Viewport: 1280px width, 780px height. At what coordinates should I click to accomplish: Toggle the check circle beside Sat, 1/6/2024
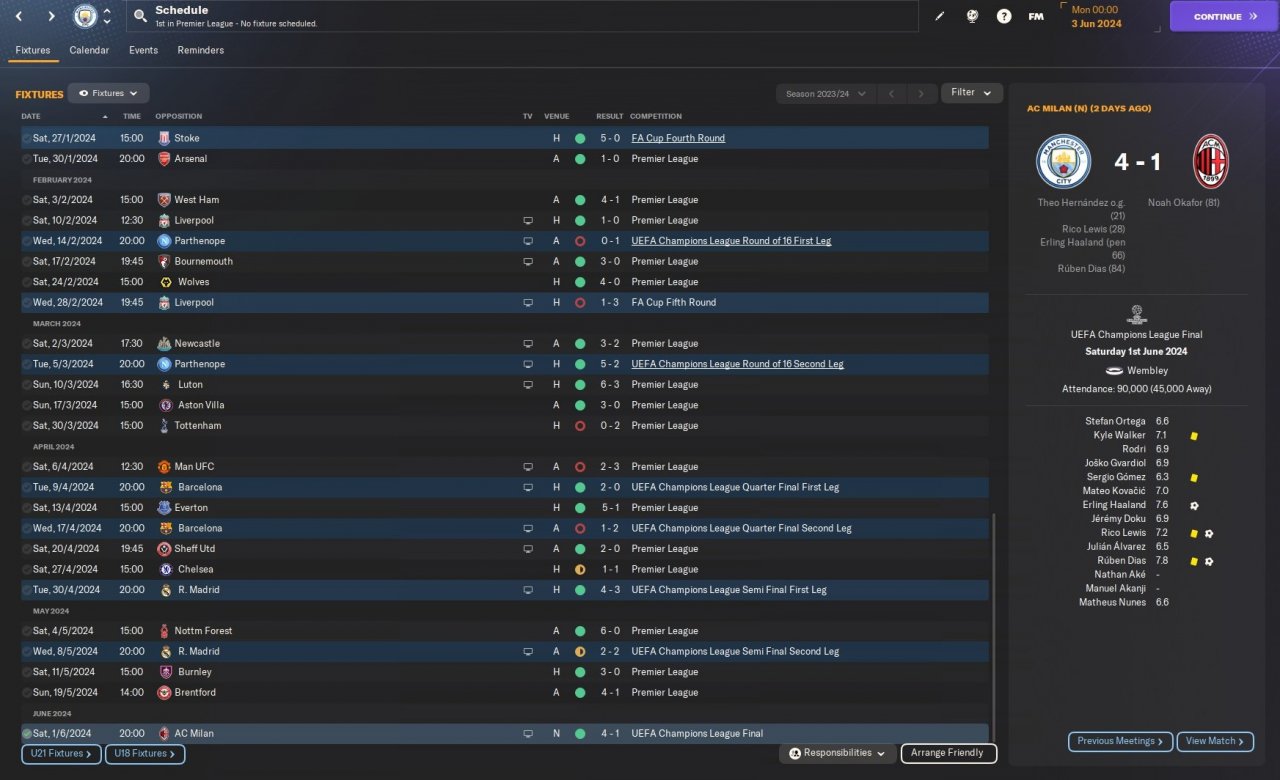pos(26,734)
